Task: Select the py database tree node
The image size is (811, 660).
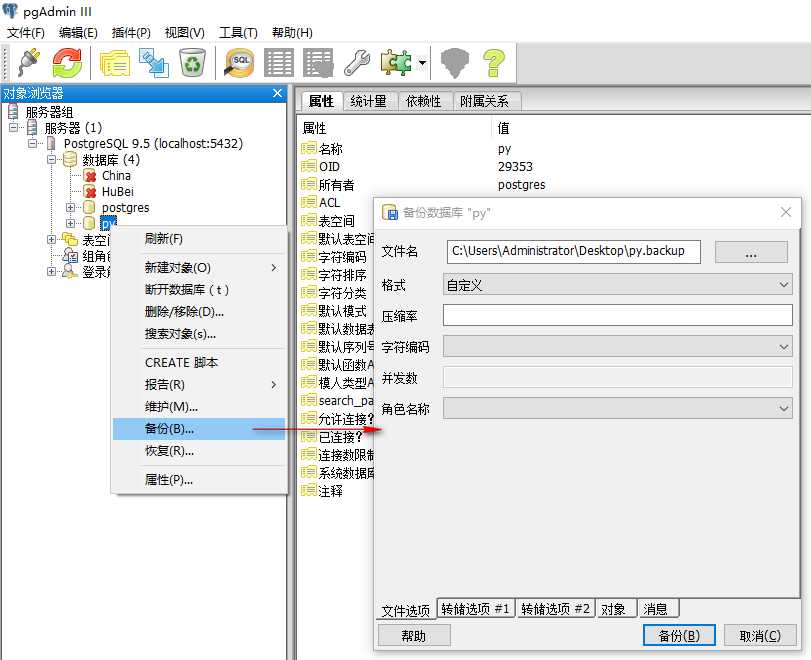Action: pos(108,223)
